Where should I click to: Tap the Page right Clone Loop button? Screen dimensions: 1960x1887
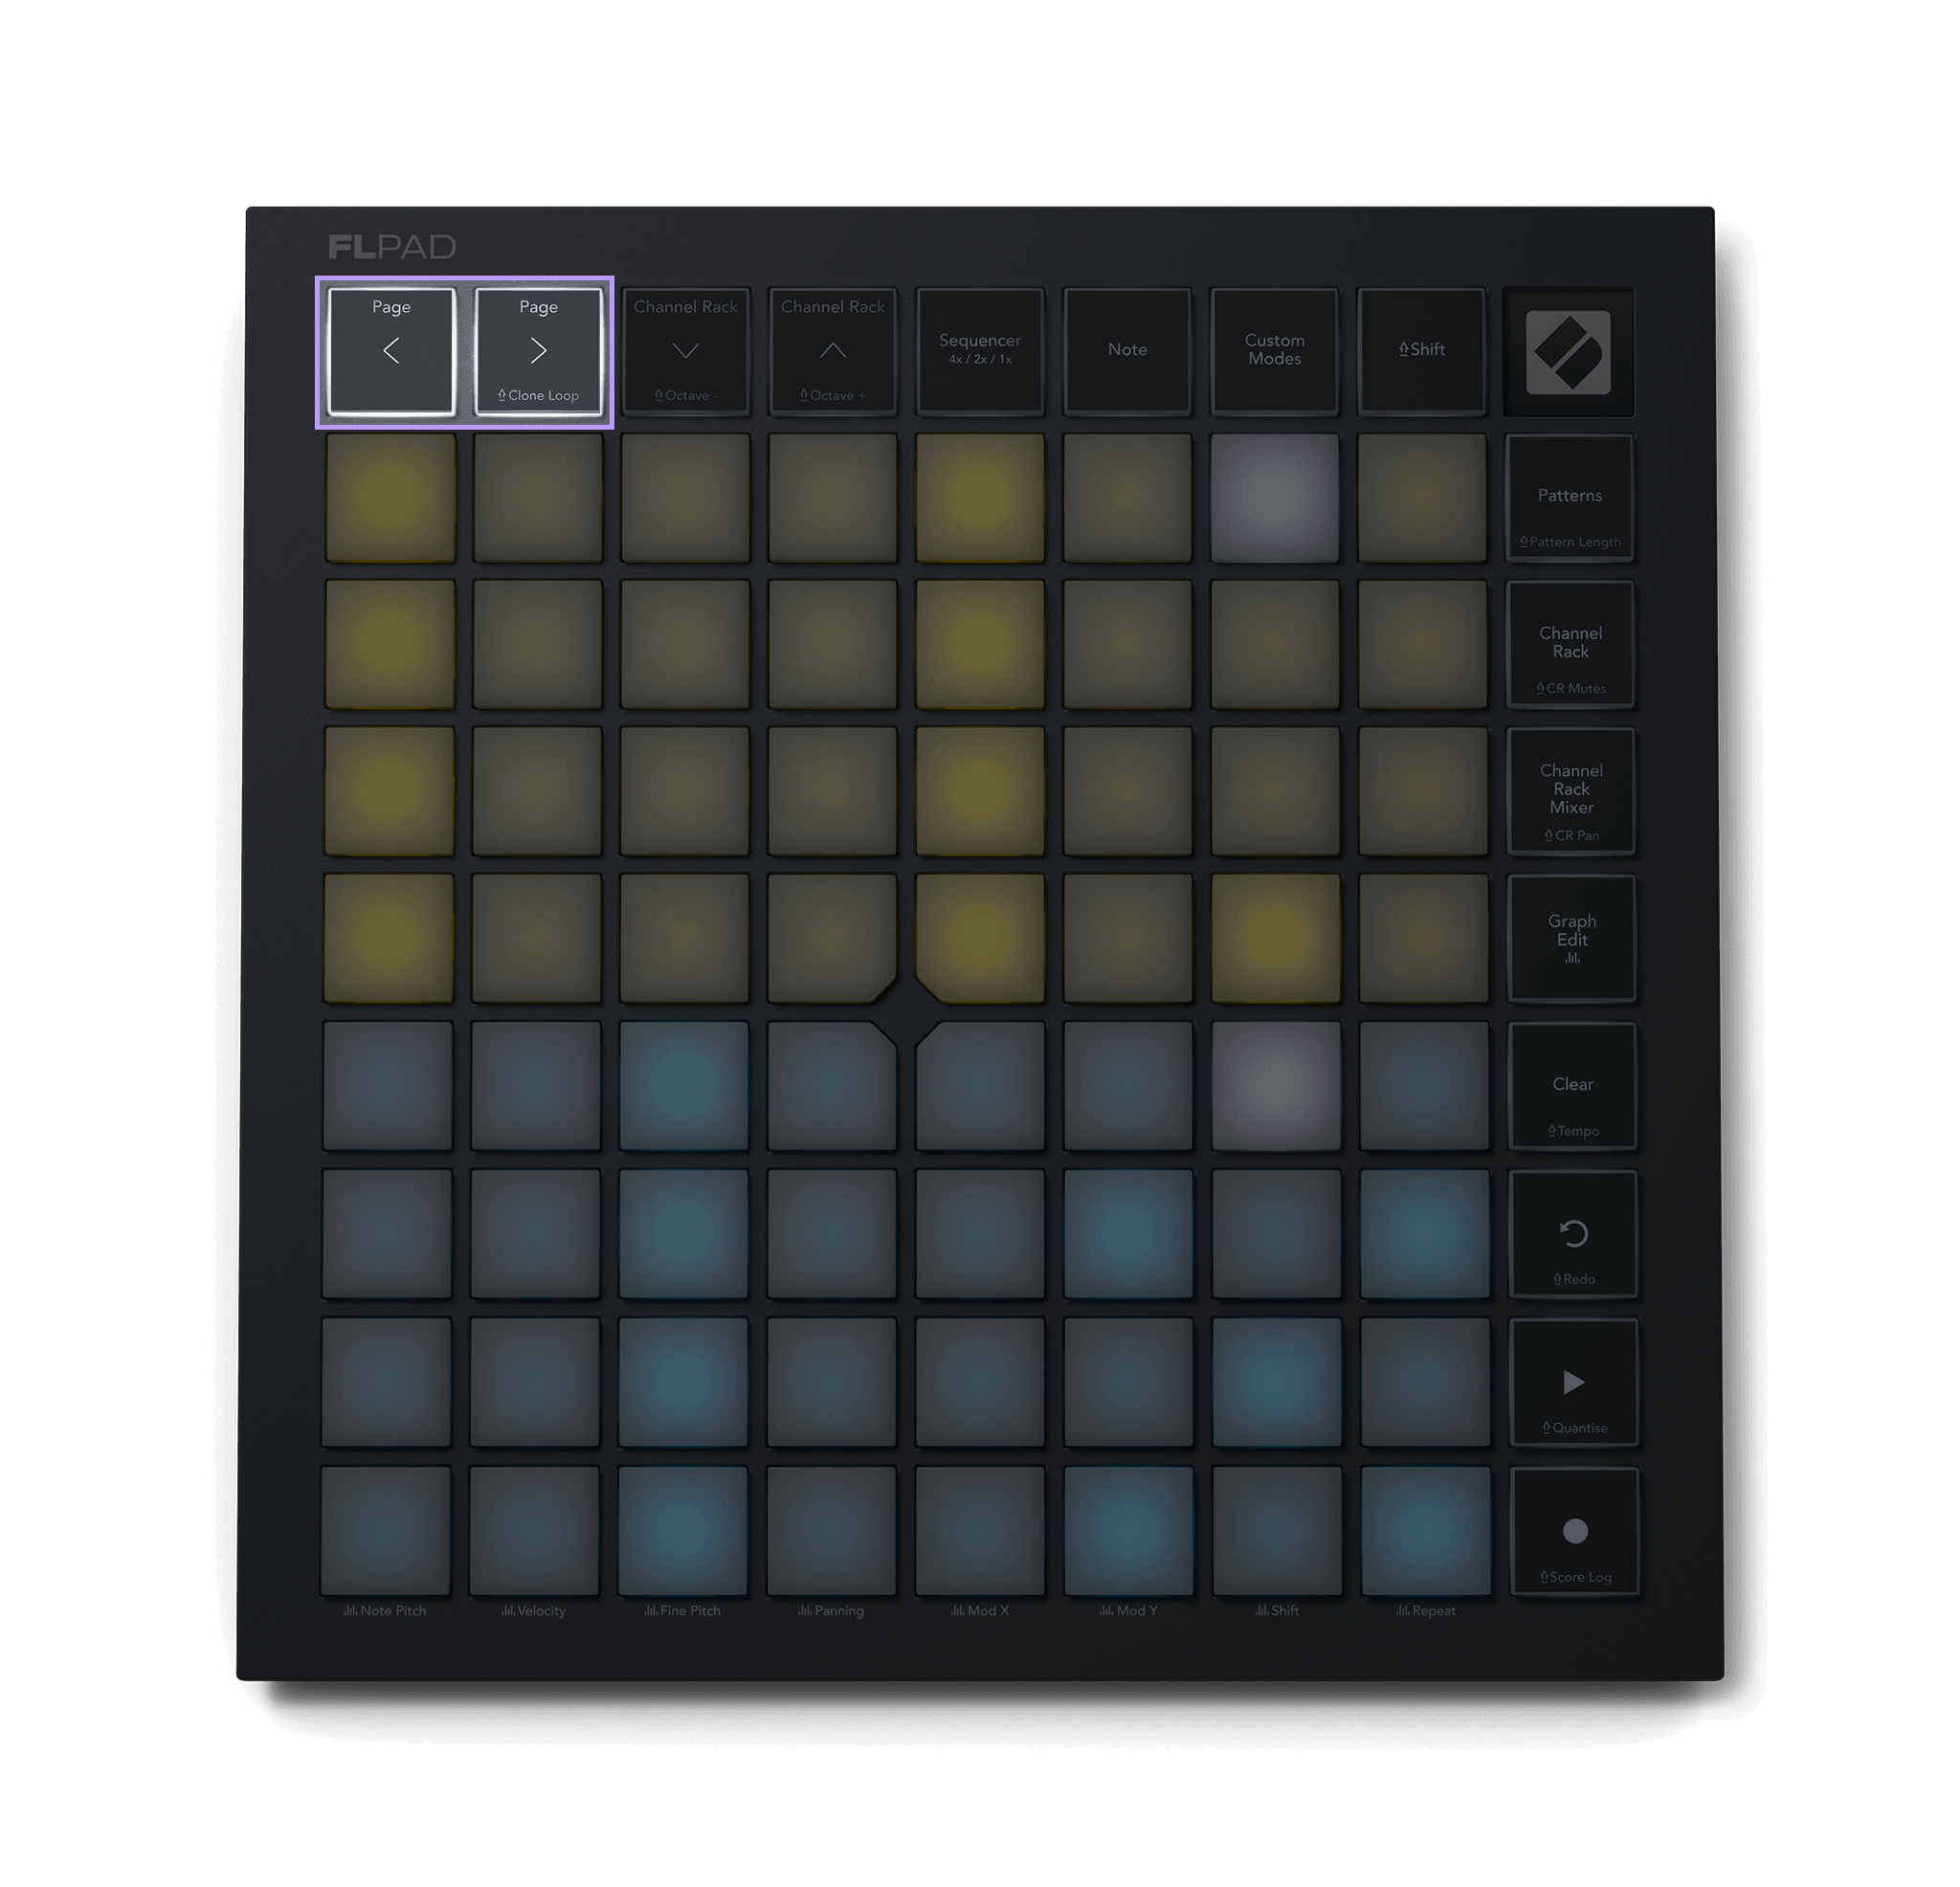(x=538, y=351)
